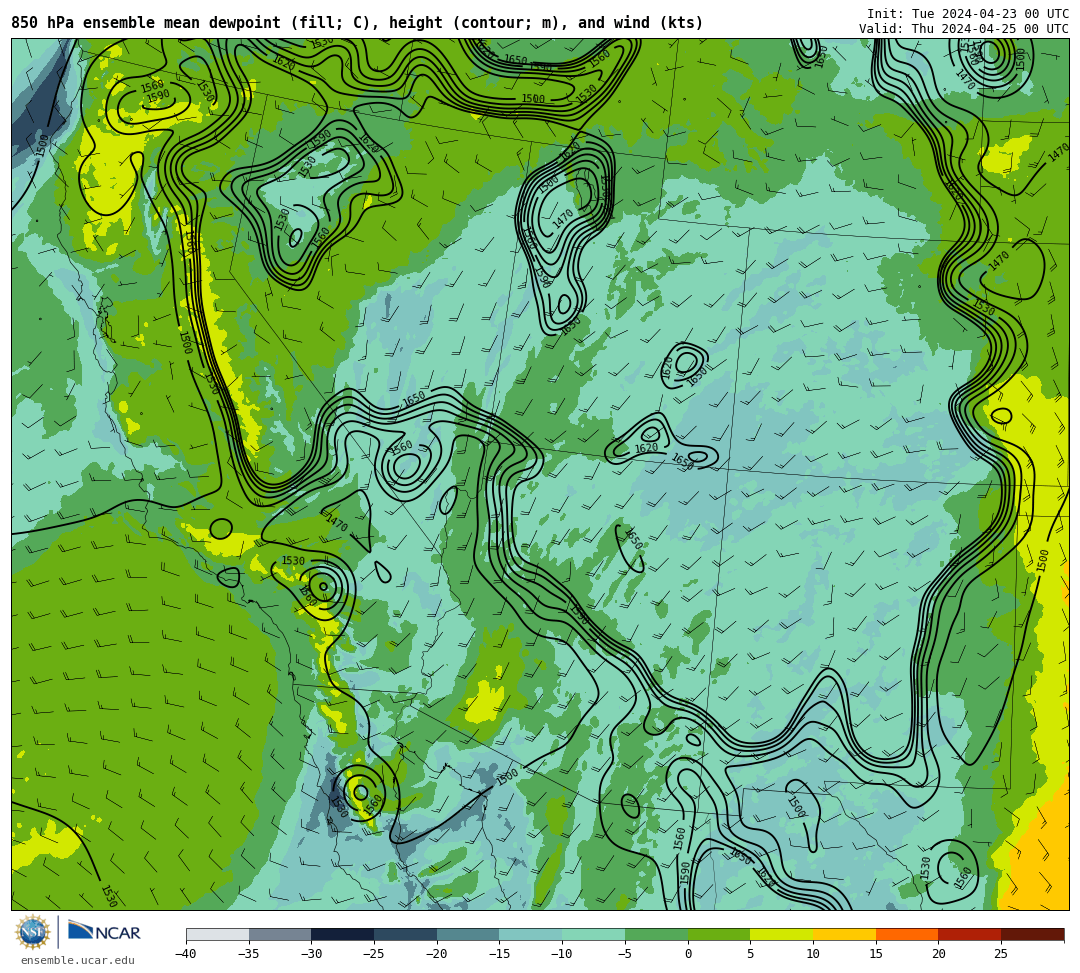
Task: Click the plot title about 850 hPa dewpoint
Action: (357, 23)
